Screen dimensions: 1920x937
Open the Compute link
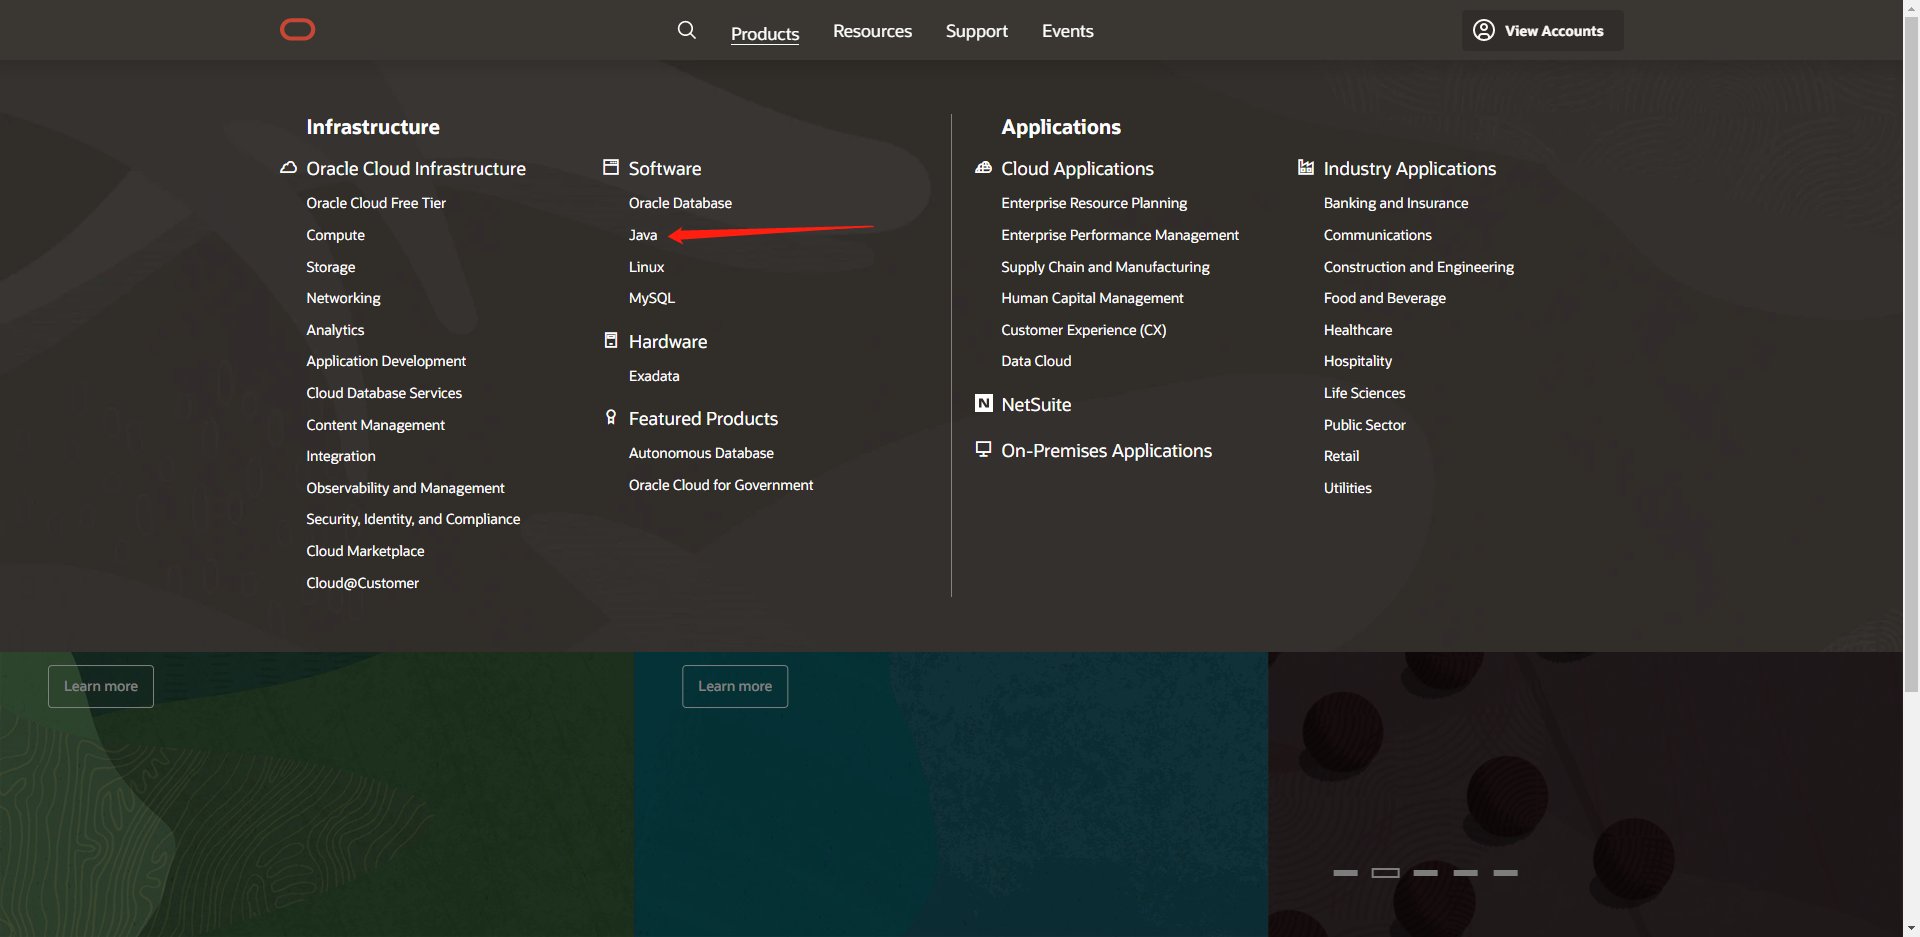335,235
